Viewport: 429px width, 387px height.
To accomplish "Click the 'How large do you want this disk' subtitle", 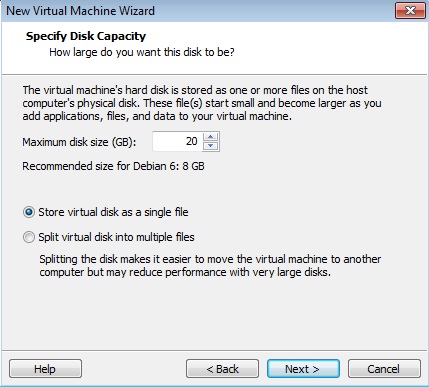I will click(x=142, y=52).
